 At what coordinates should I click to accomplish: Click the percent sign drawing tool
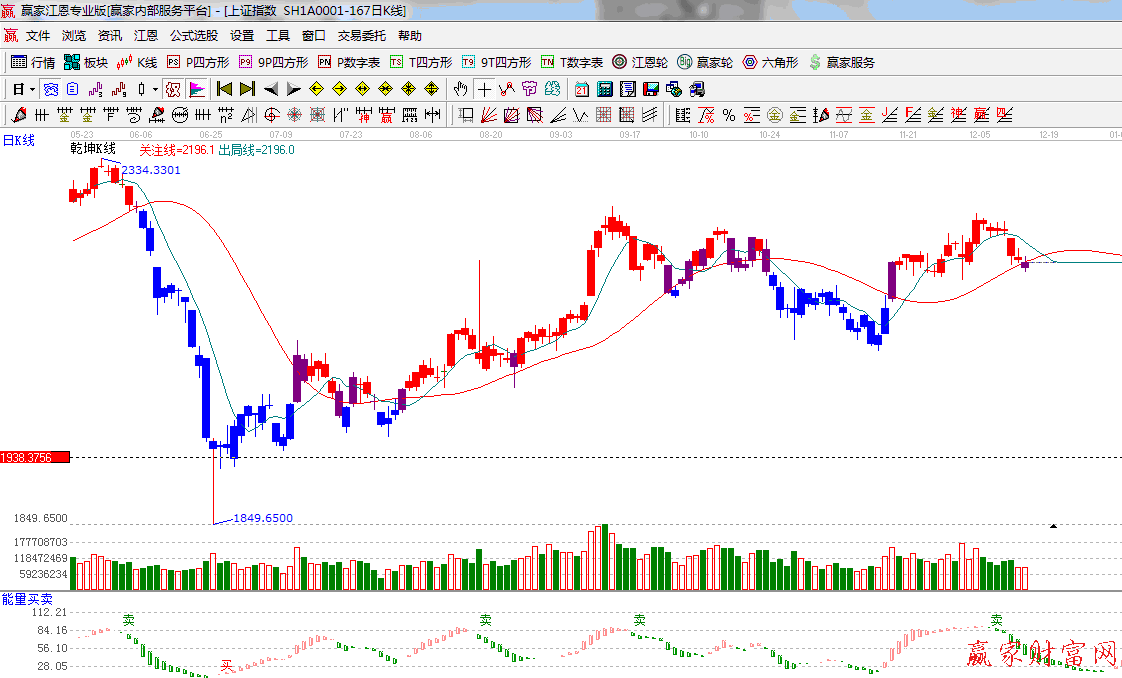click(729, 115)
